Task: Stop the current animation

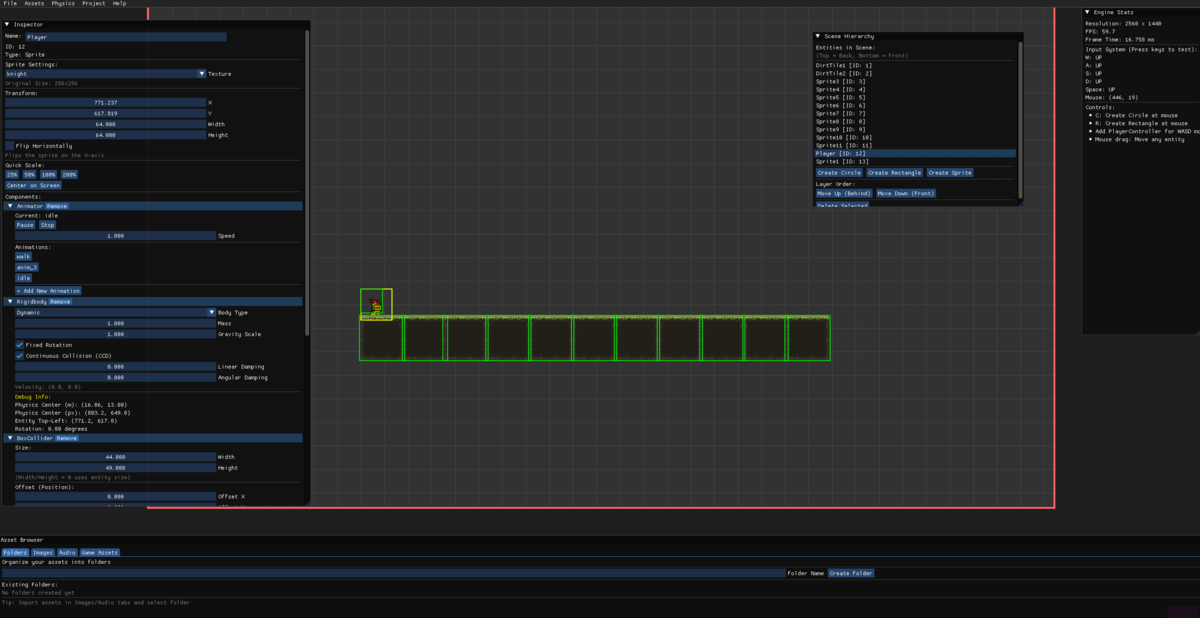Action: point(47,225)
